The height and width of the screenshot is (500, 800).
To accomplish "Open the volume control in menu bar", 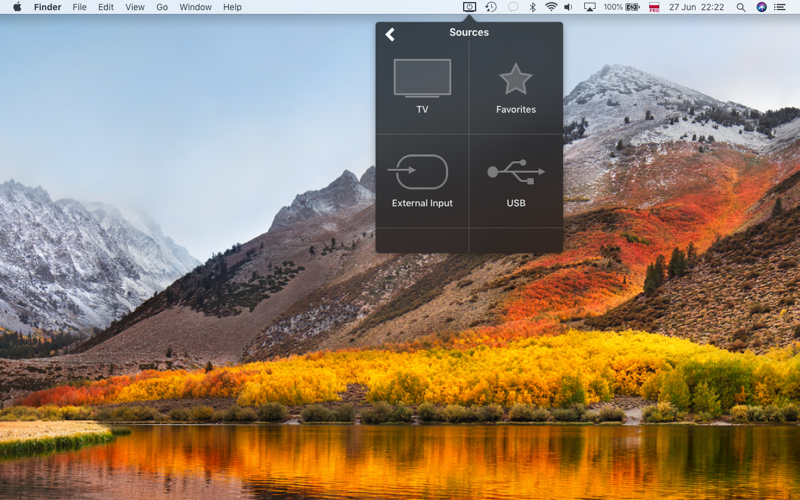I will (570, 7).
